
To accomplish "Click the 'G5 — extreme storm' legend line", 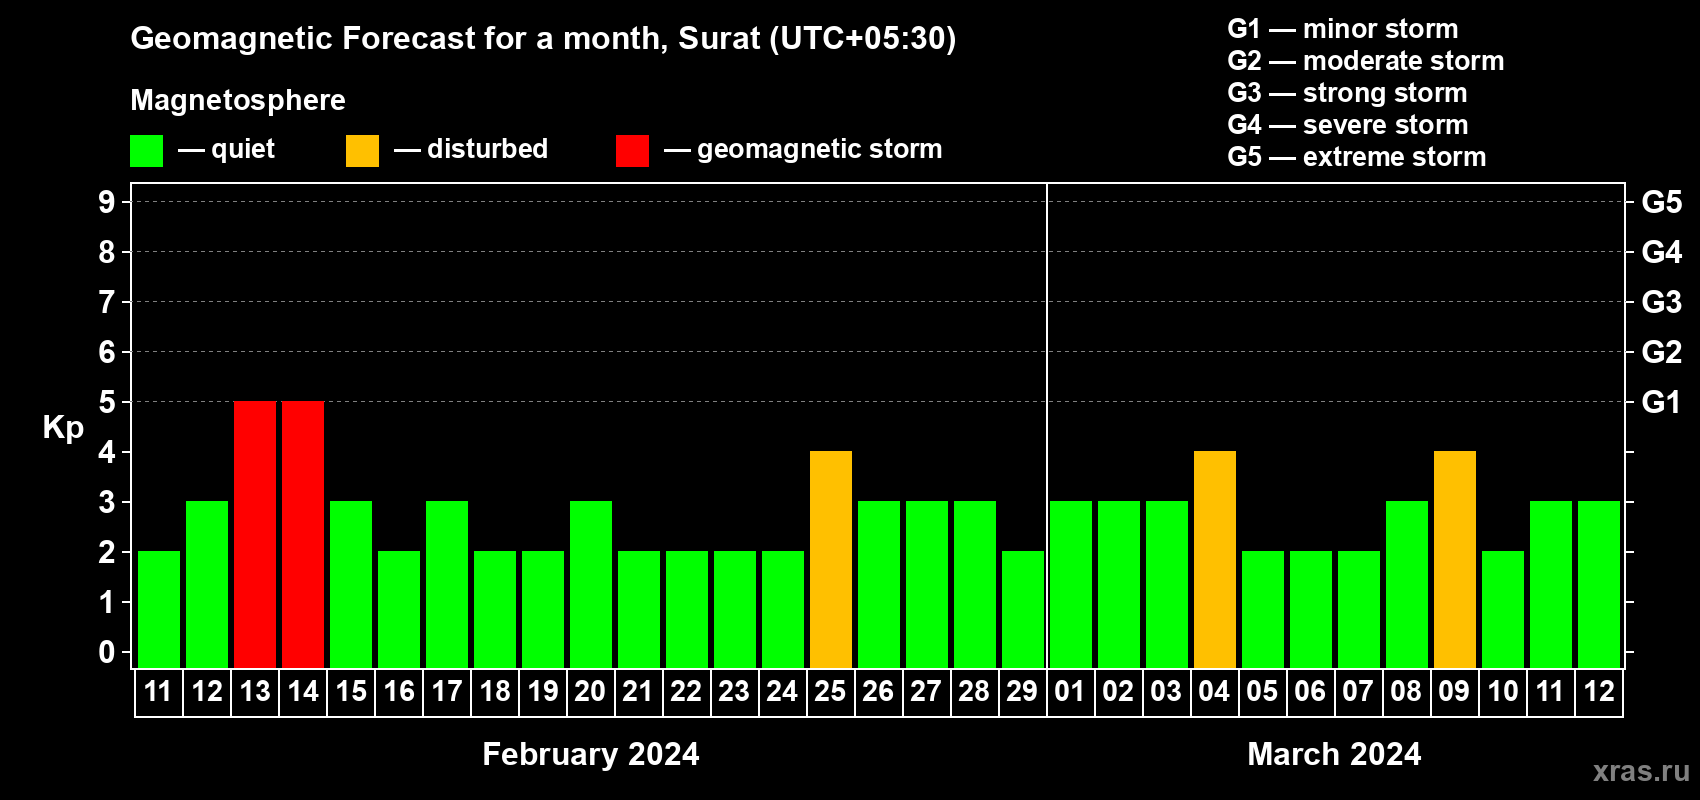I will (1357, 157).
